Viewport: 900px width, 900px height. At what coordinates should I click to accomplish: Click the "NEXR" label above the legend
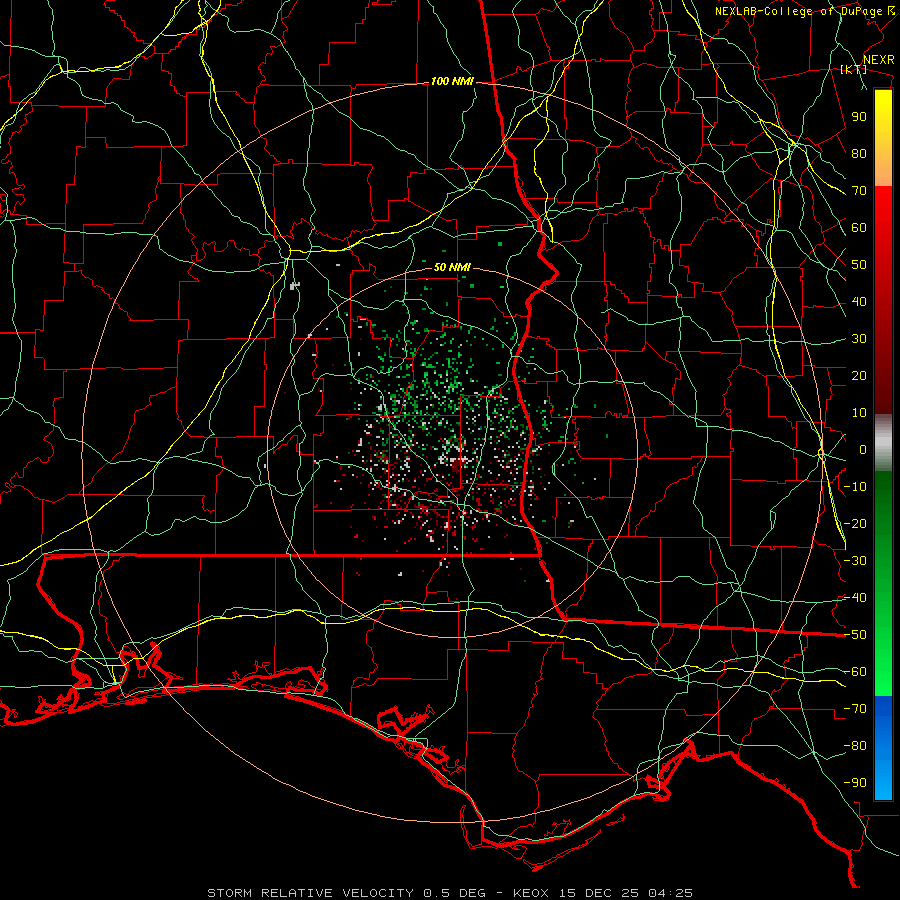tap(879, 60)
